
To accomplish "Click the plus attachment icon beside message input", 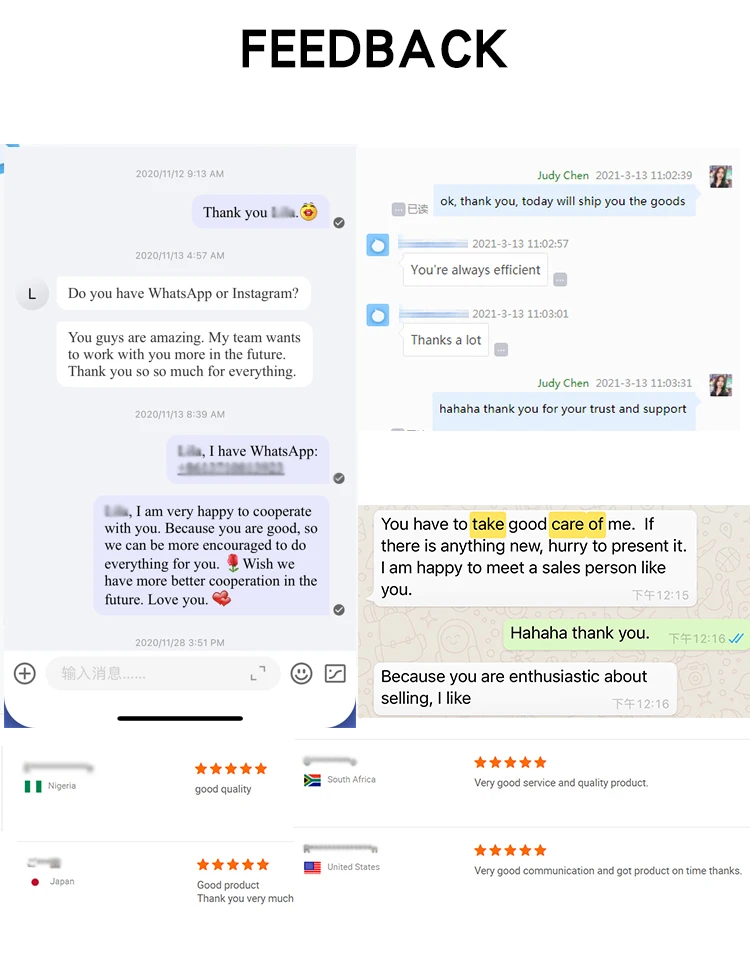I will point(25,673).
